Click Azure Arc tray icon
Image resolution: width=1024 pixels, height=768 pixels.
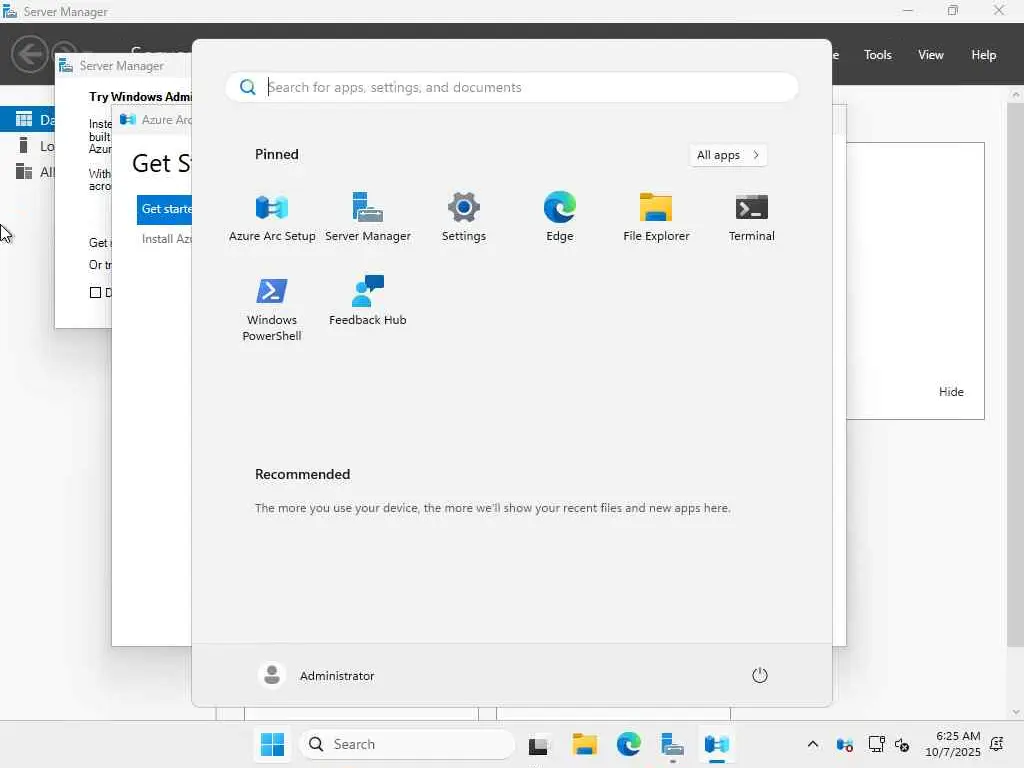tap(844, 744)
